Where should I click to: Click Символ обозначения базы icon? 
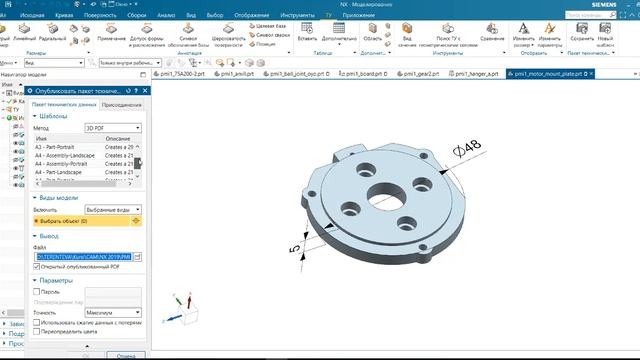coord(188,35)
